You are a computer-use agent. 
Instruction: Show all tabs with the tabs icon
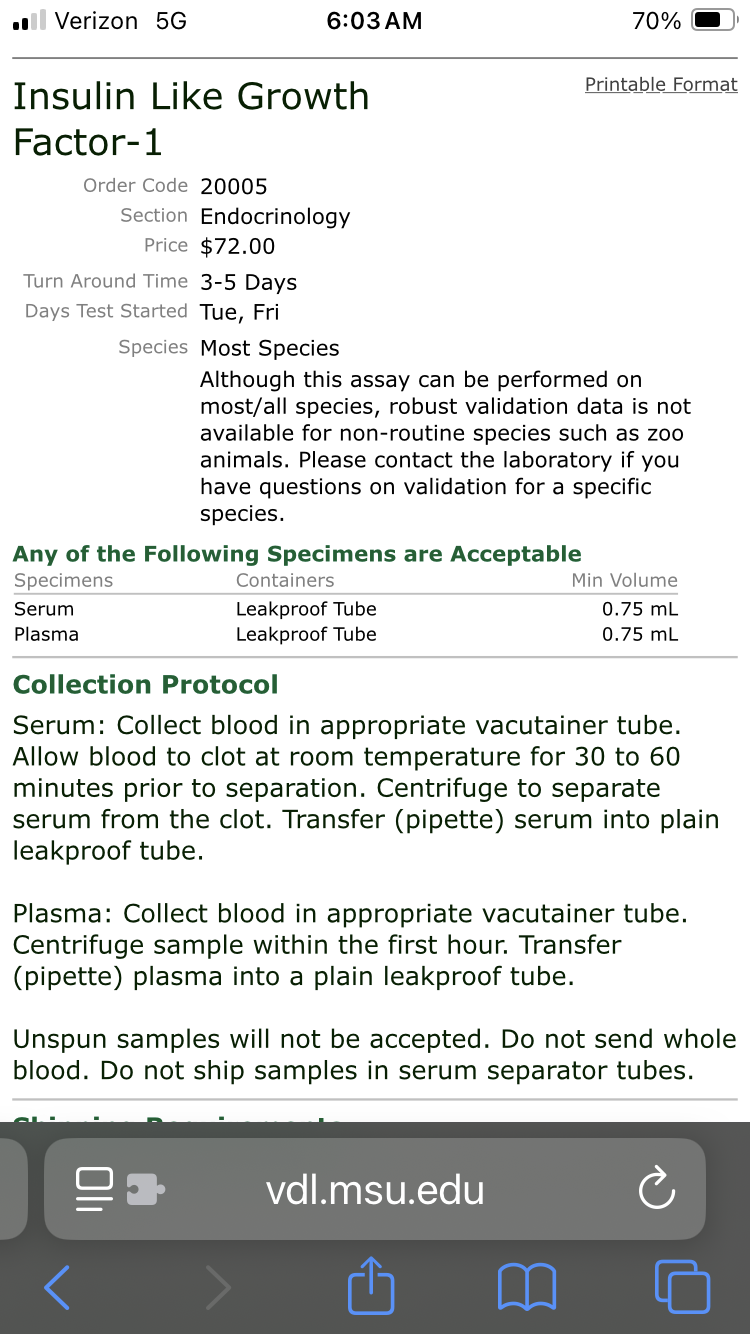(682, 1286)
